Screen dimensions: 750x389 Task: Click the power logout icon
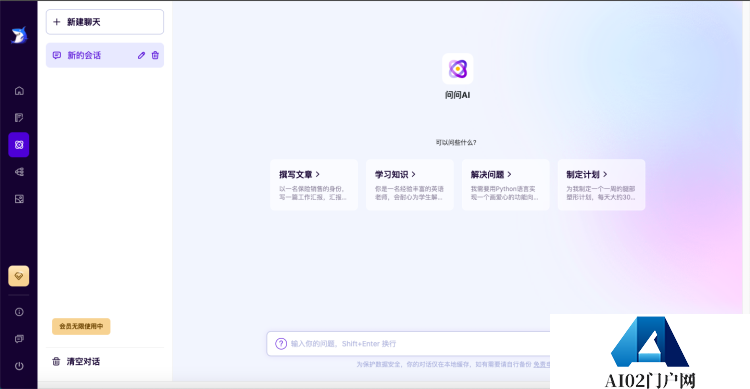(x=19, y=366)
